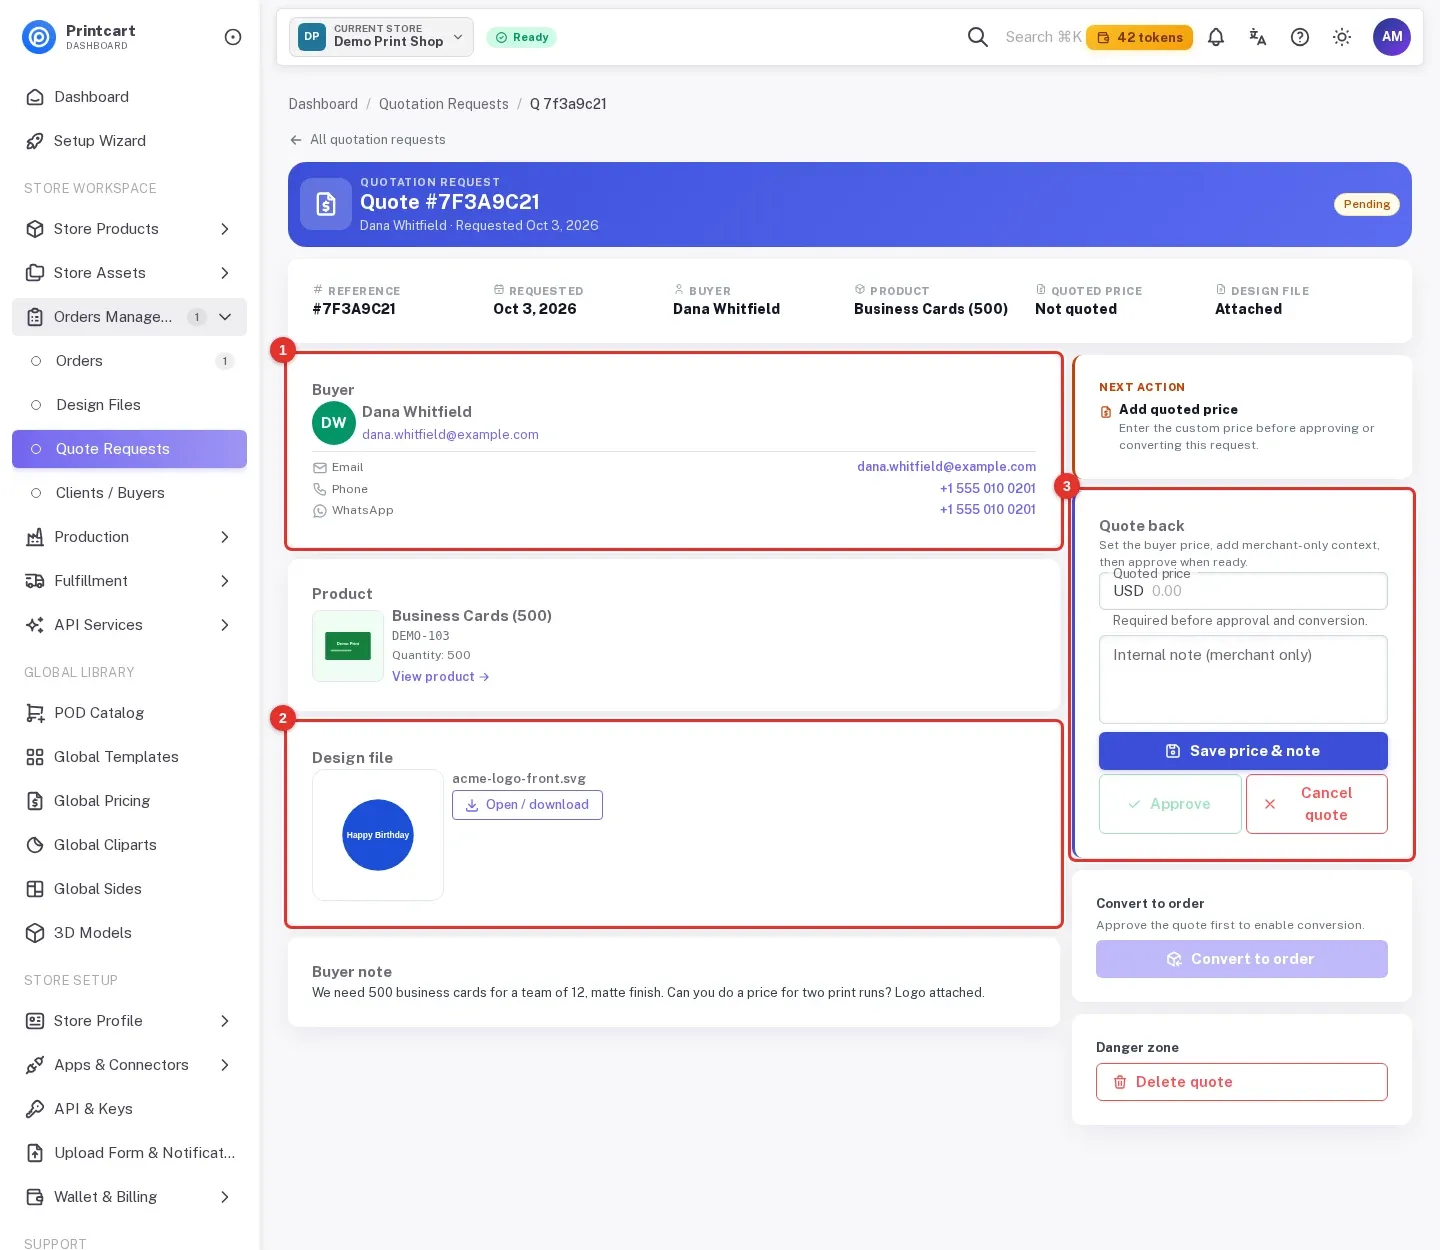Open Global Pricing sidebar item
Screen dimensions: 1440x1250
click(x=129, y=801)
